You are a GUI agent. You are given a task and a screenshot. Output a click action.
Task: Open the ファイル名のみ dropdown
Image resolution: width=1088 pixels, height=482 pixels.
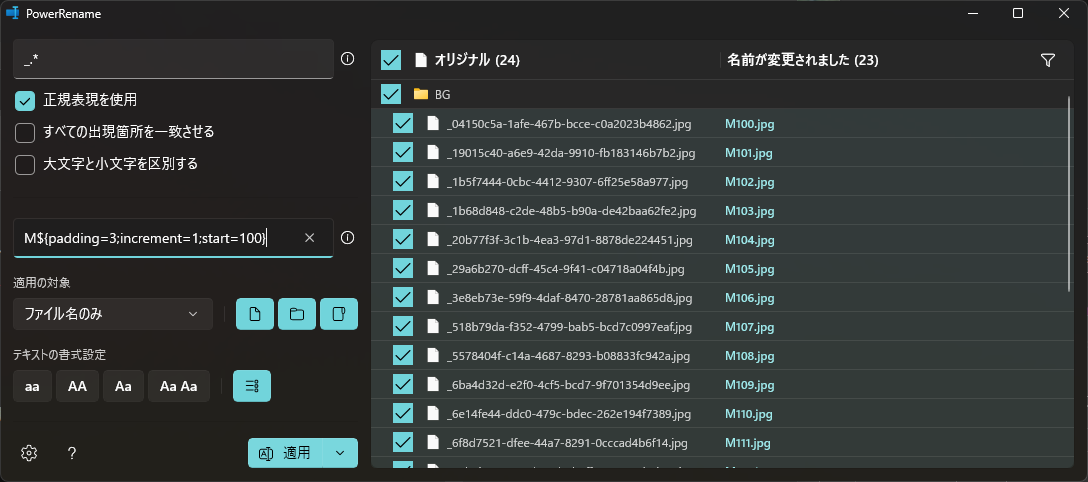tap(112, 314)
